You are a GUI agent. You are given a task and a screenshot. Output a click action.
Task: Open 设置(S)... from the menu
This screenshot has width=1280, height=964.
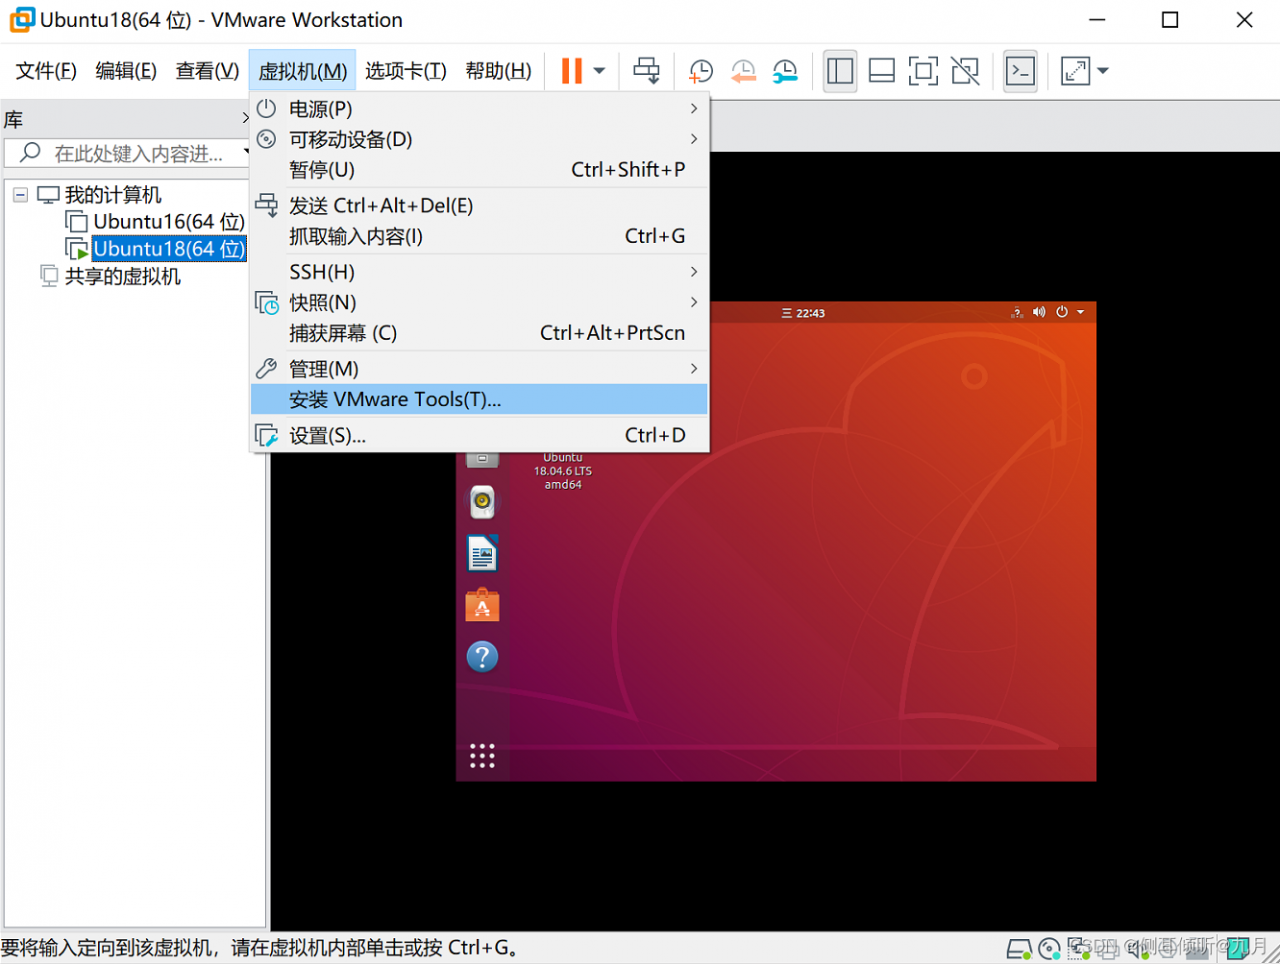(x=479, y=435)
